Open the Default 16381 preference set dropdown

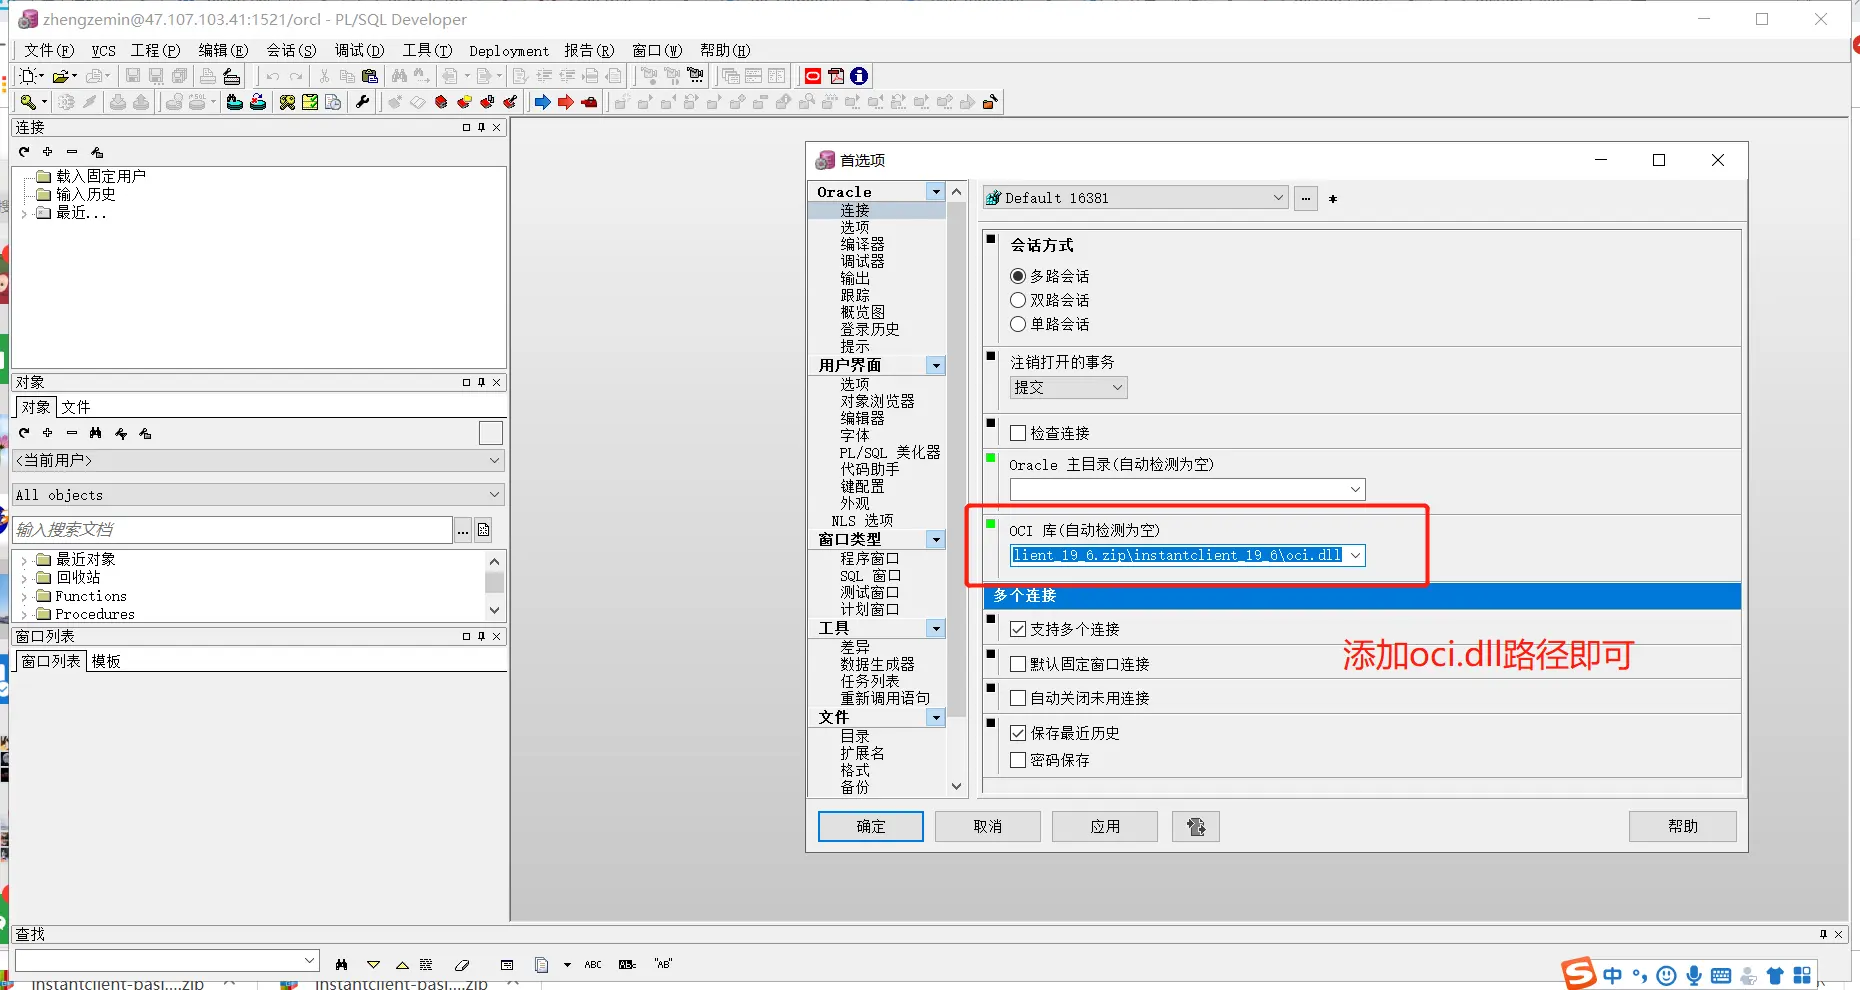pos(1135,198)
